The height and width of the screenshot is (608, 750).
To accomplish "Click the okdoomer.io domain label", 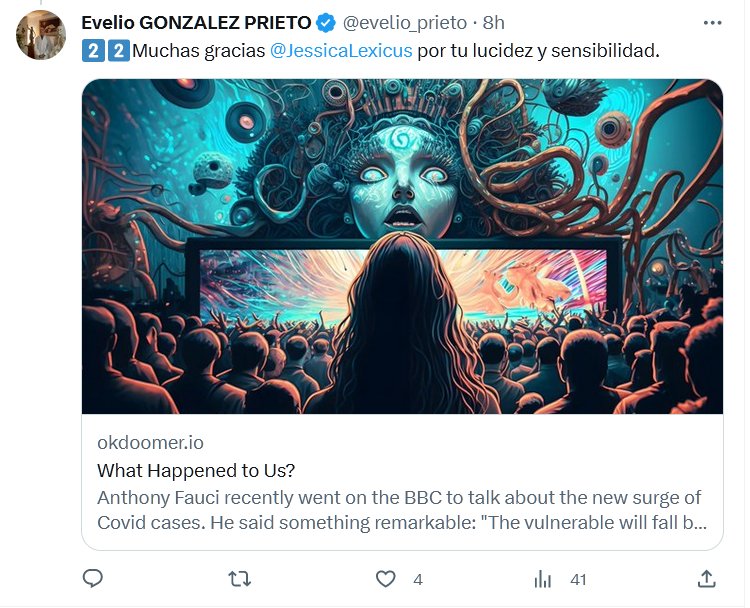I will pyautogui.click(x=150, y=442).
